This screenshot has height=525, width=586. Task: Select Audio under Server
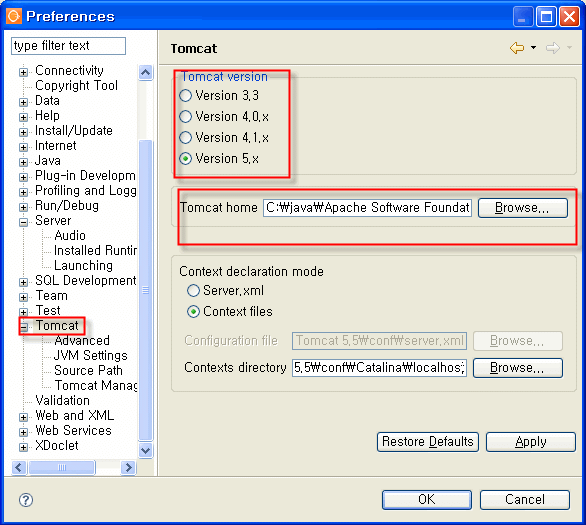point(70,235)
